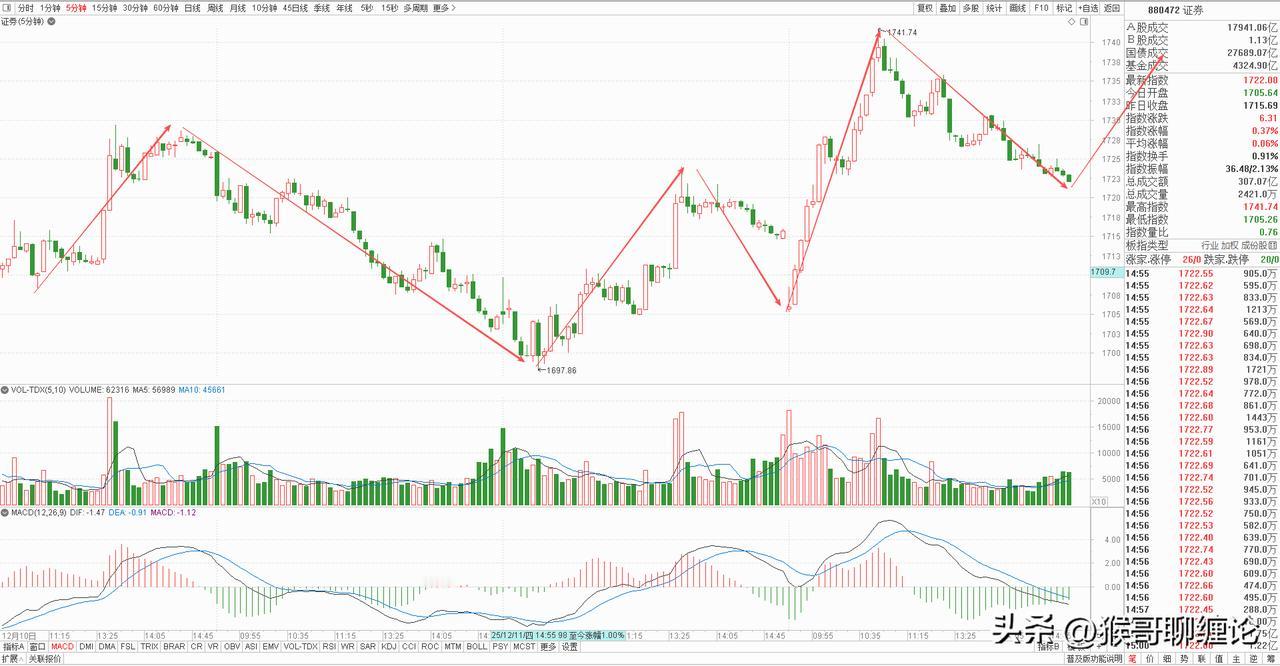Open 普及版功能说明 link
Screen dimensions: 1280x666
point(1094,659)
